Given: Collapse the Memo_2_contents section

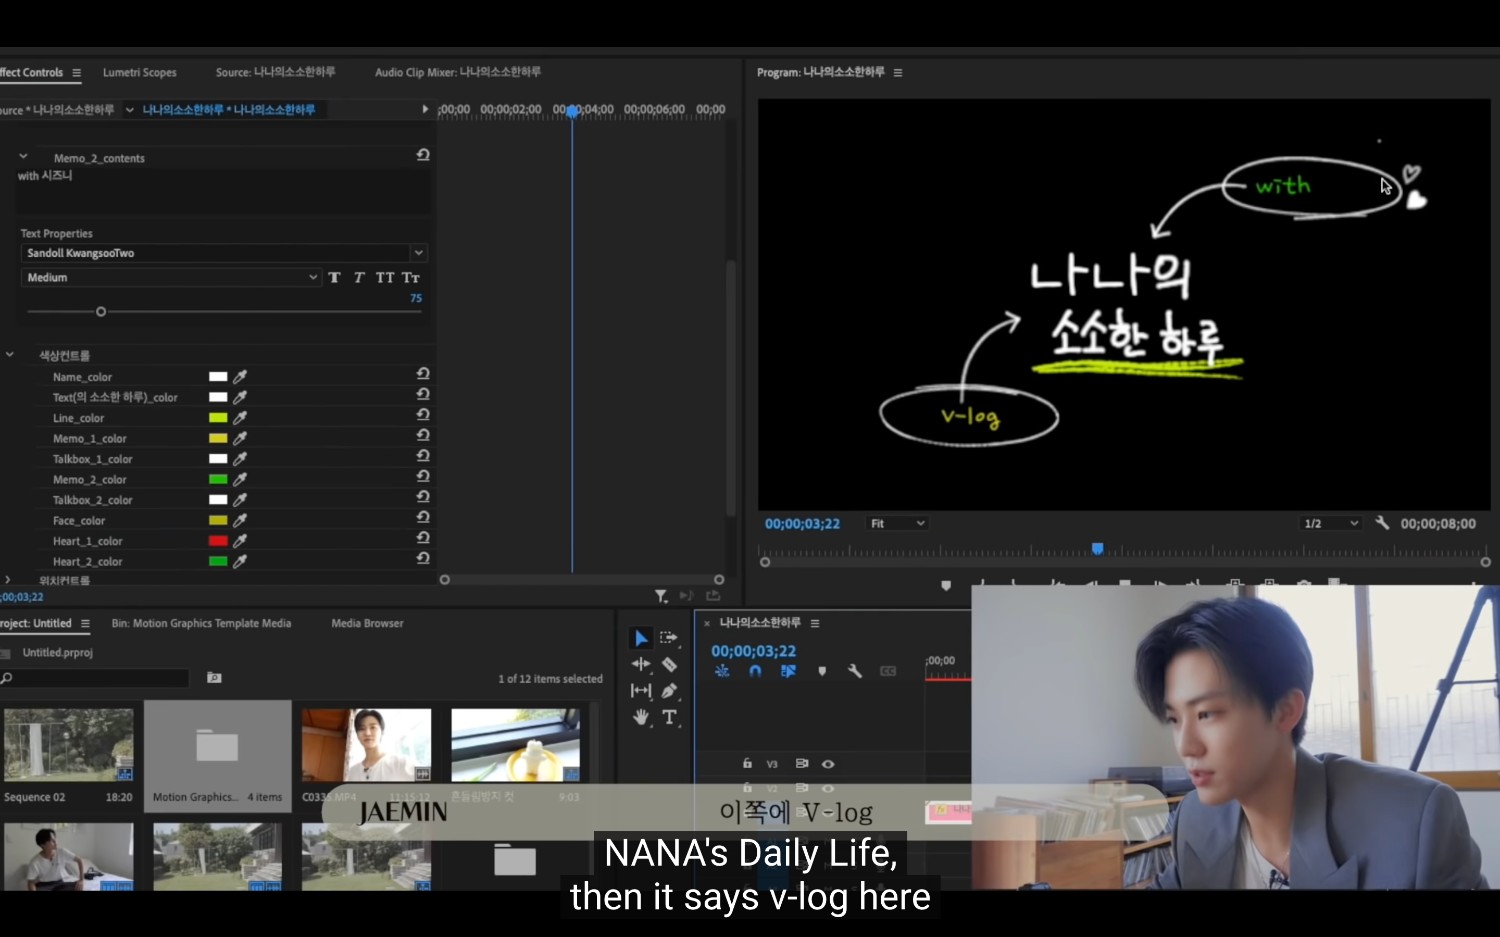Looking at the screenshot, I should click(x=23, y=157).
